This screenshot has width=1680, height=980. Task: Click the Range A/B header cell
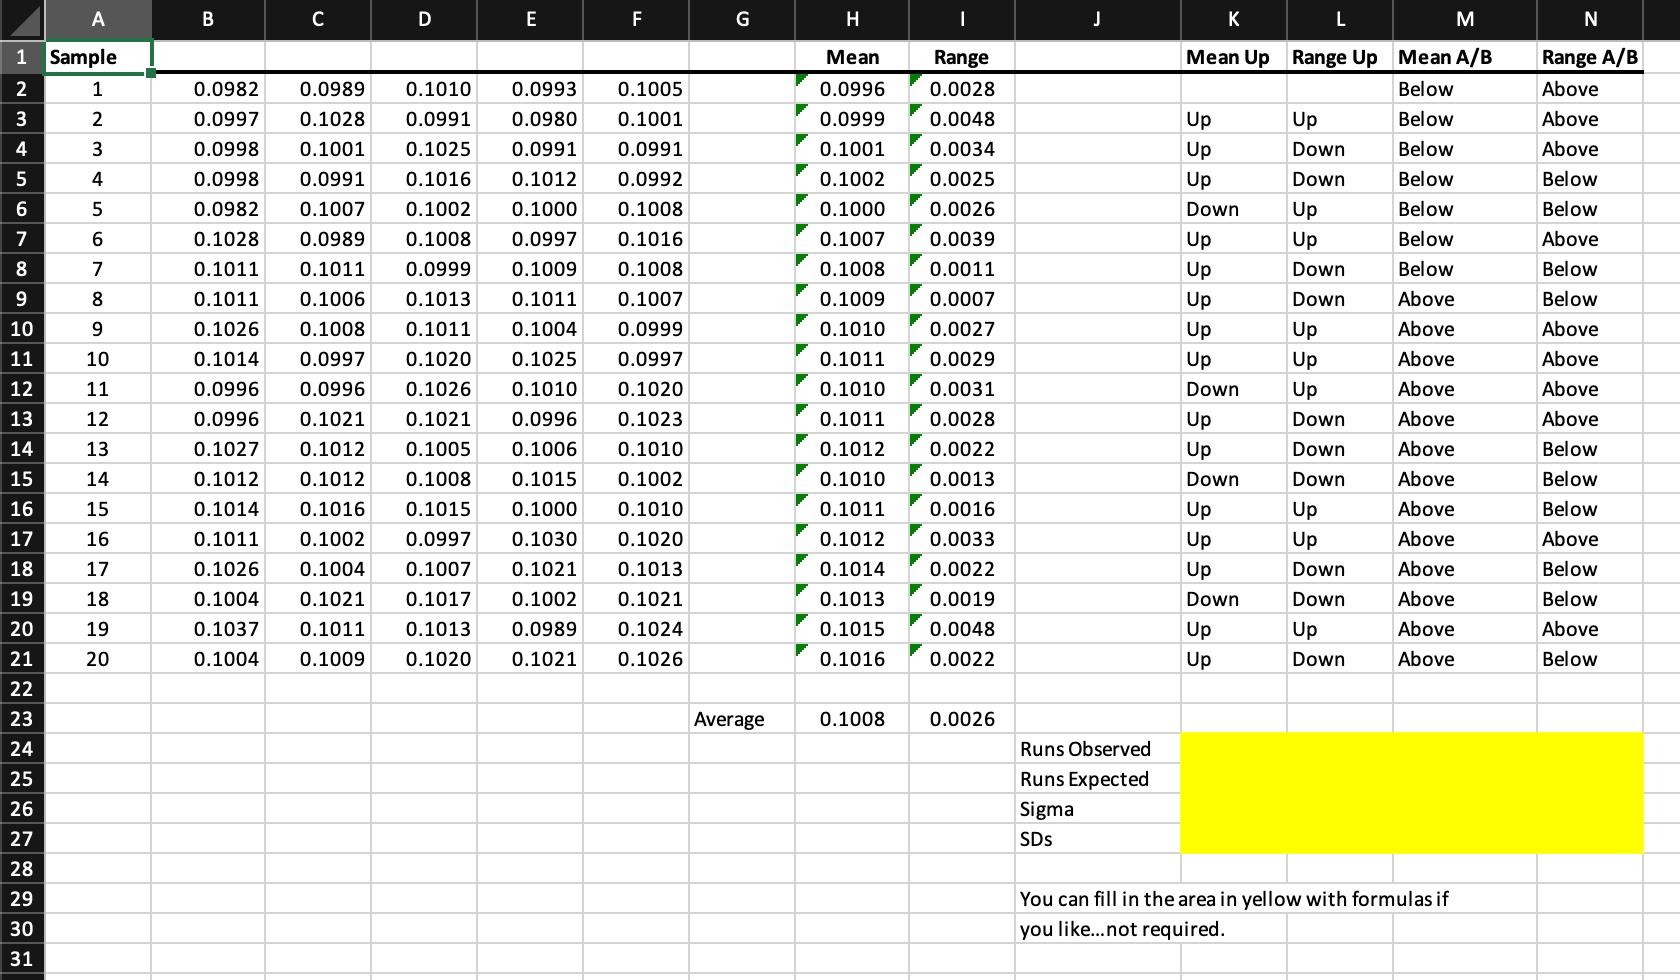coord(1590,57)
